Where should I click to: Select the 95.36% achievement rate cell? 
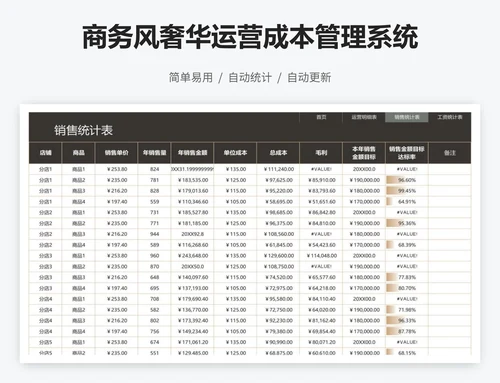click(x=407, y=223)
